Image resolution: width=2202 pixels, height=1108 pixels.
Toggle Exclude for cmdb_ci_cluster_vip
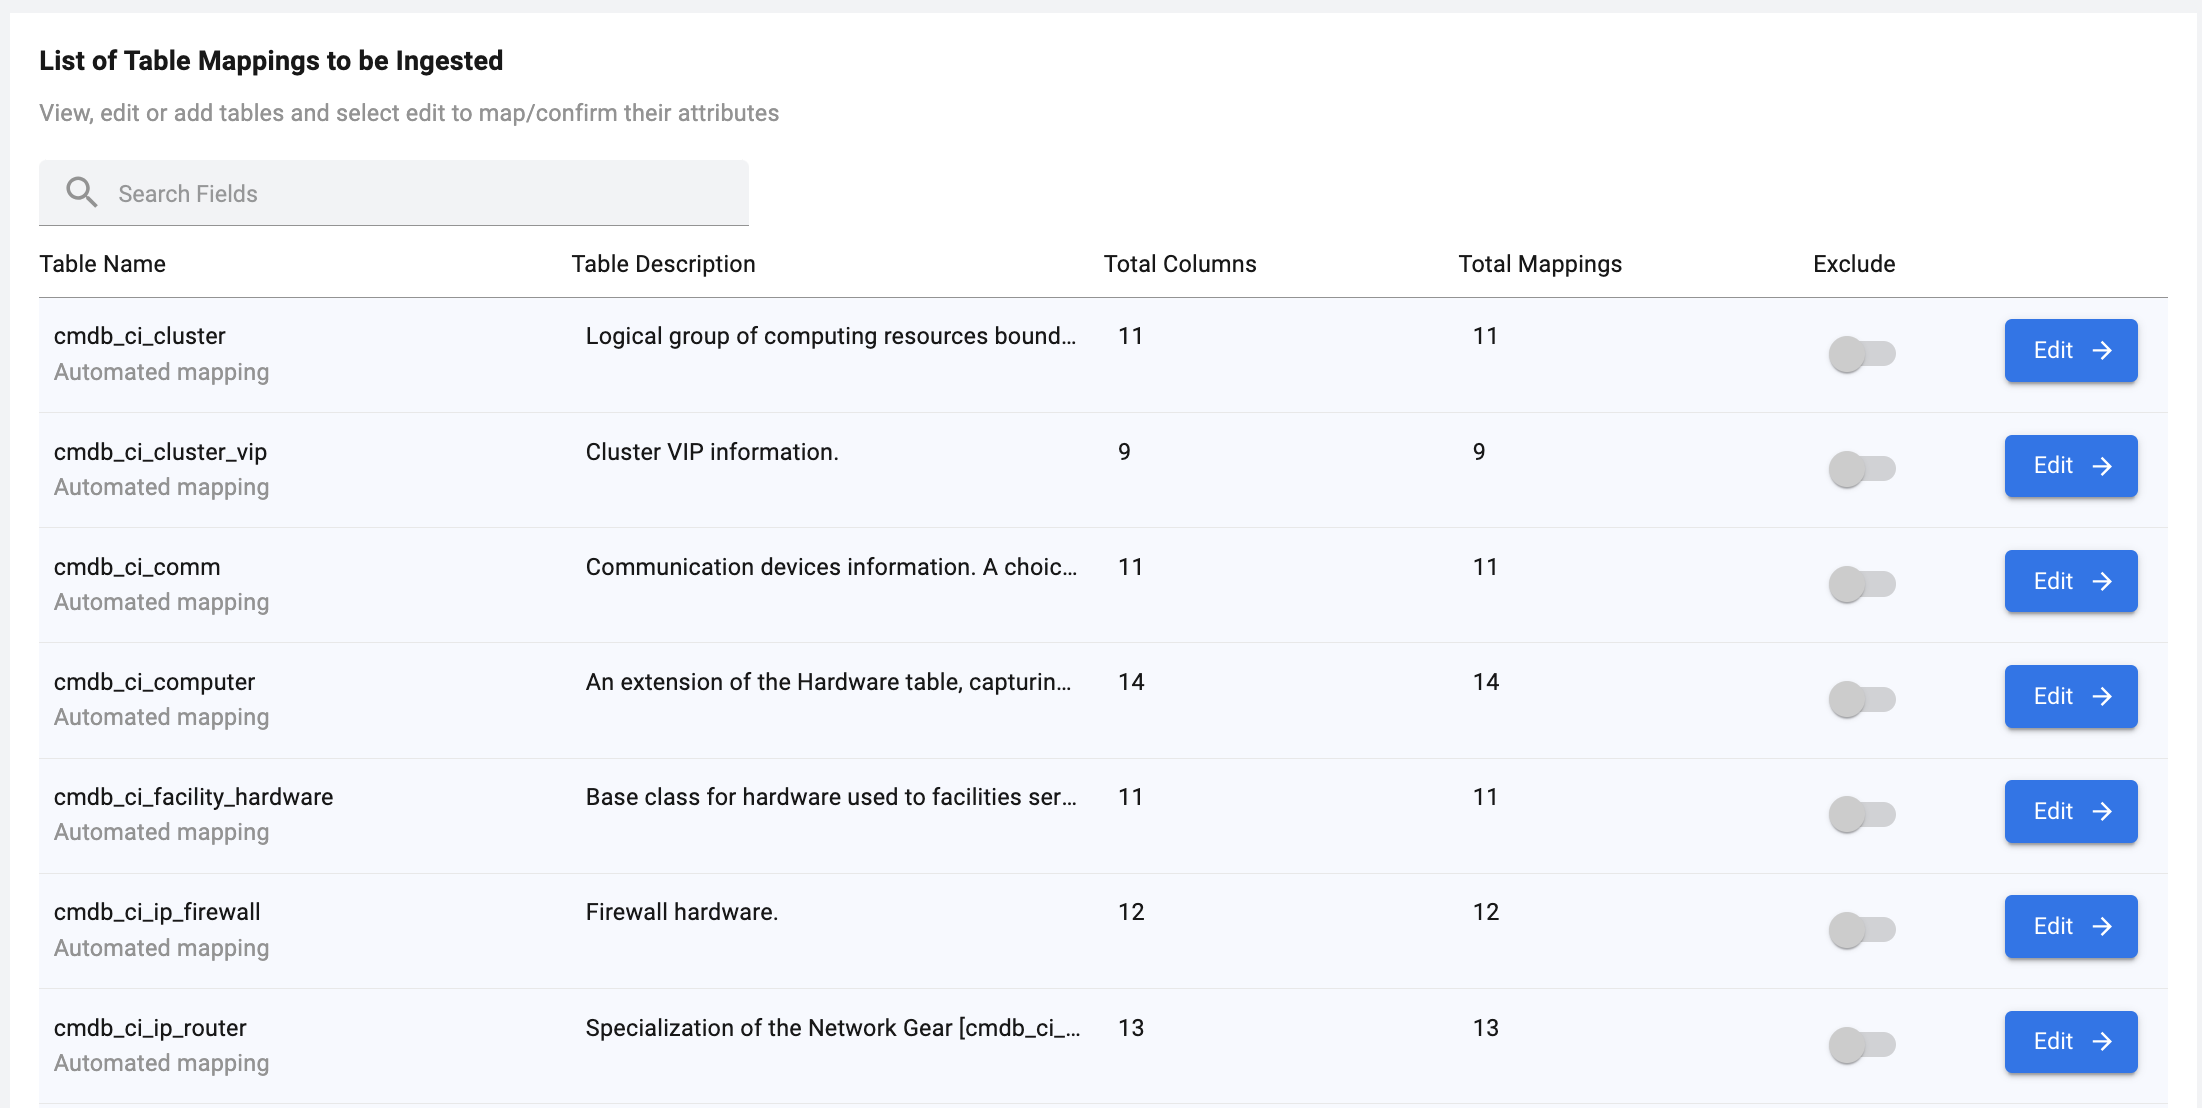[1862, 468]
